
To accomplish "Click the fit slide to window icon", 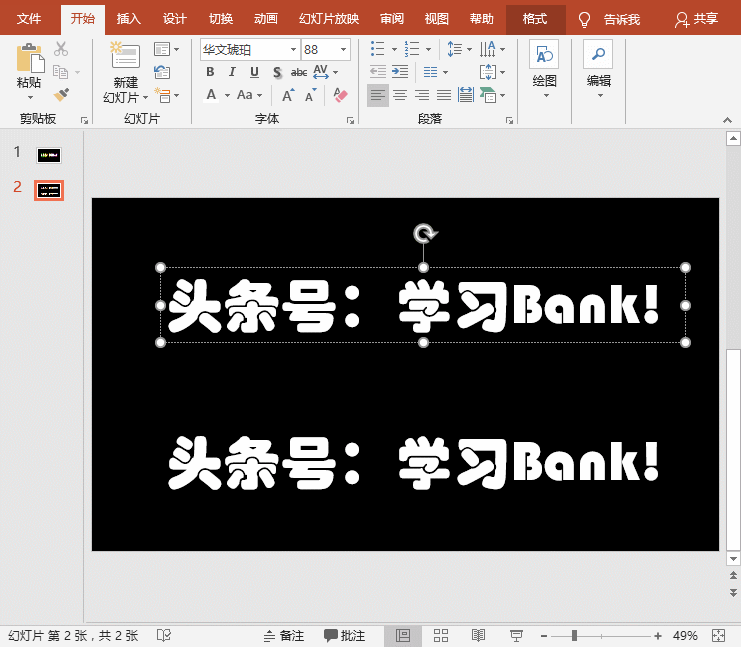I will point(718,636).
